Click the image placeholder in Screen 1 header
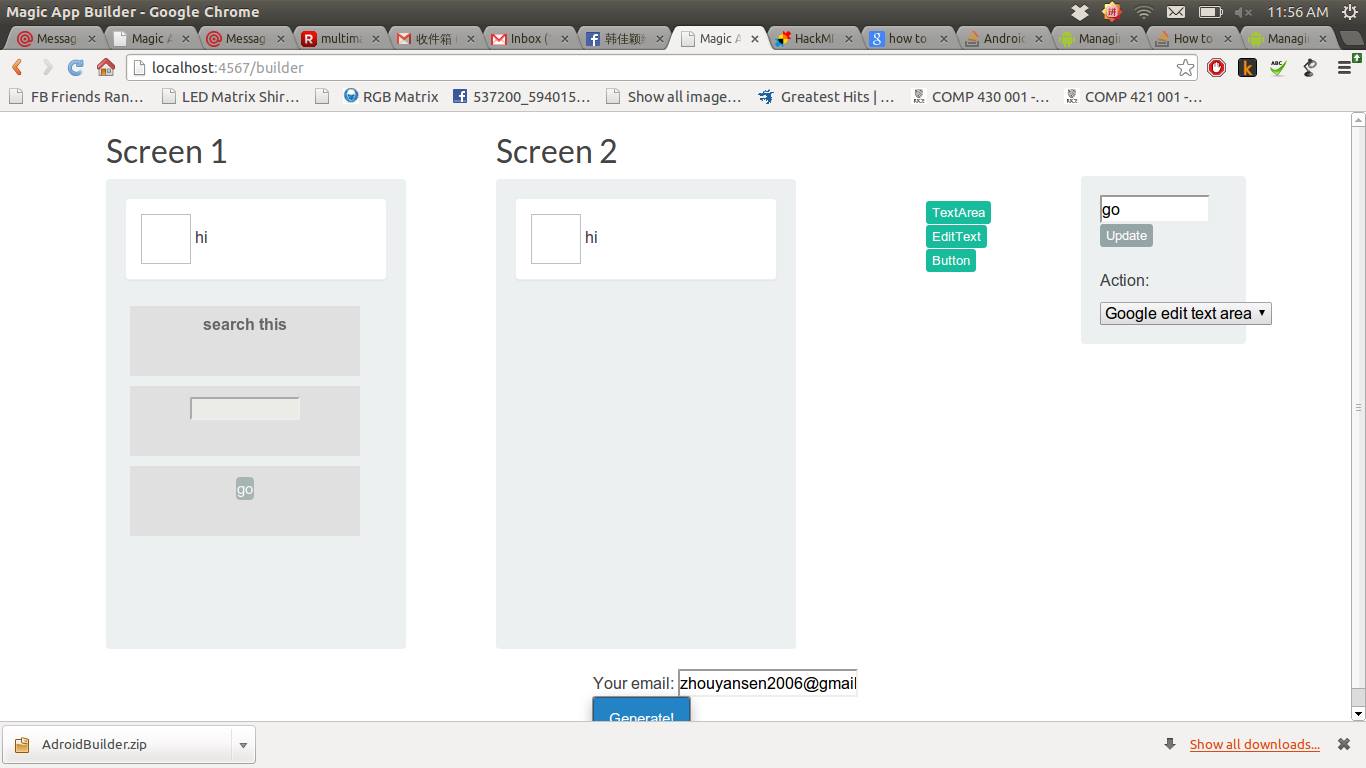 point(166,239)
